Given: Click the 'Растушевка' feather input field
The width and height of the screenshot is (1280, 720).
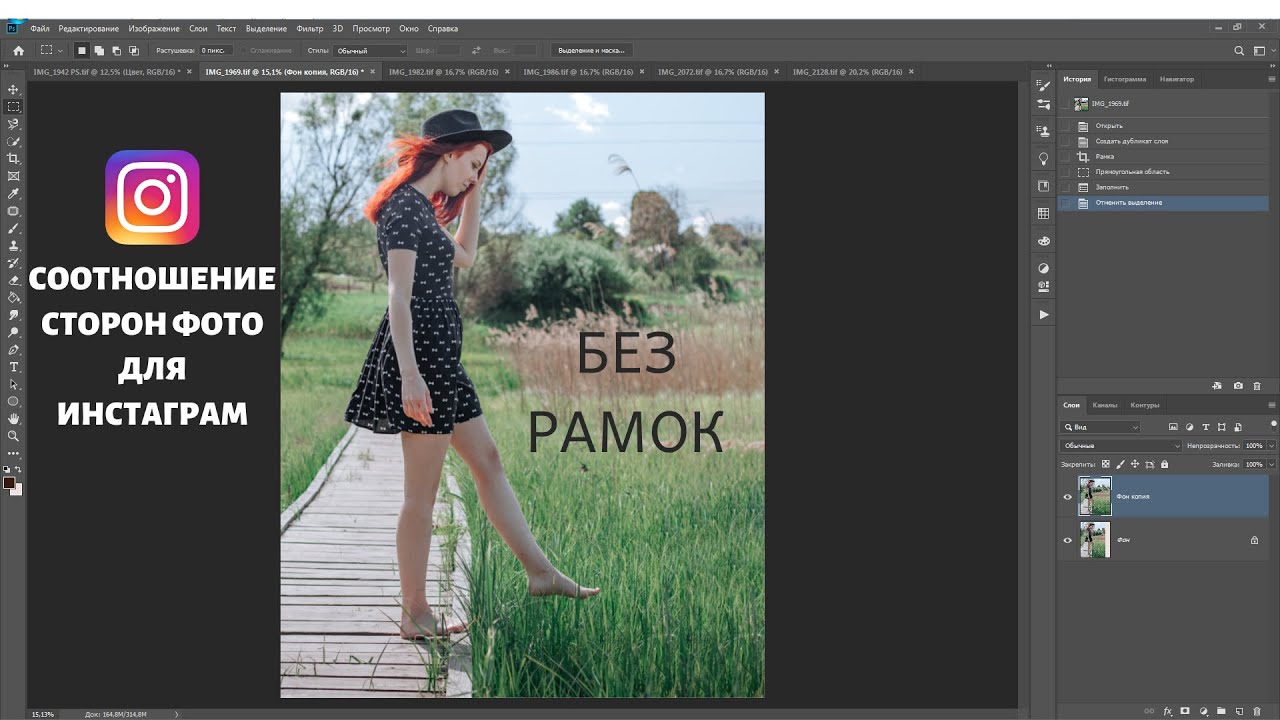Looking at the screenshot, I should click(x=216, y=50).
